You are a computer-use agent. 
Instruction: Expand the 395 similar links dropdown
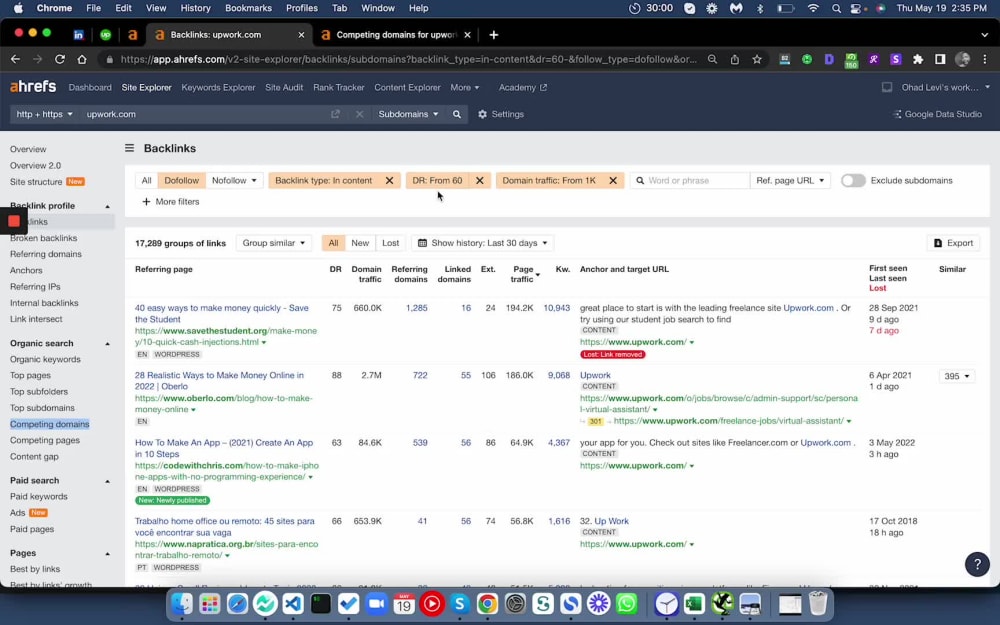coord(957,376)
